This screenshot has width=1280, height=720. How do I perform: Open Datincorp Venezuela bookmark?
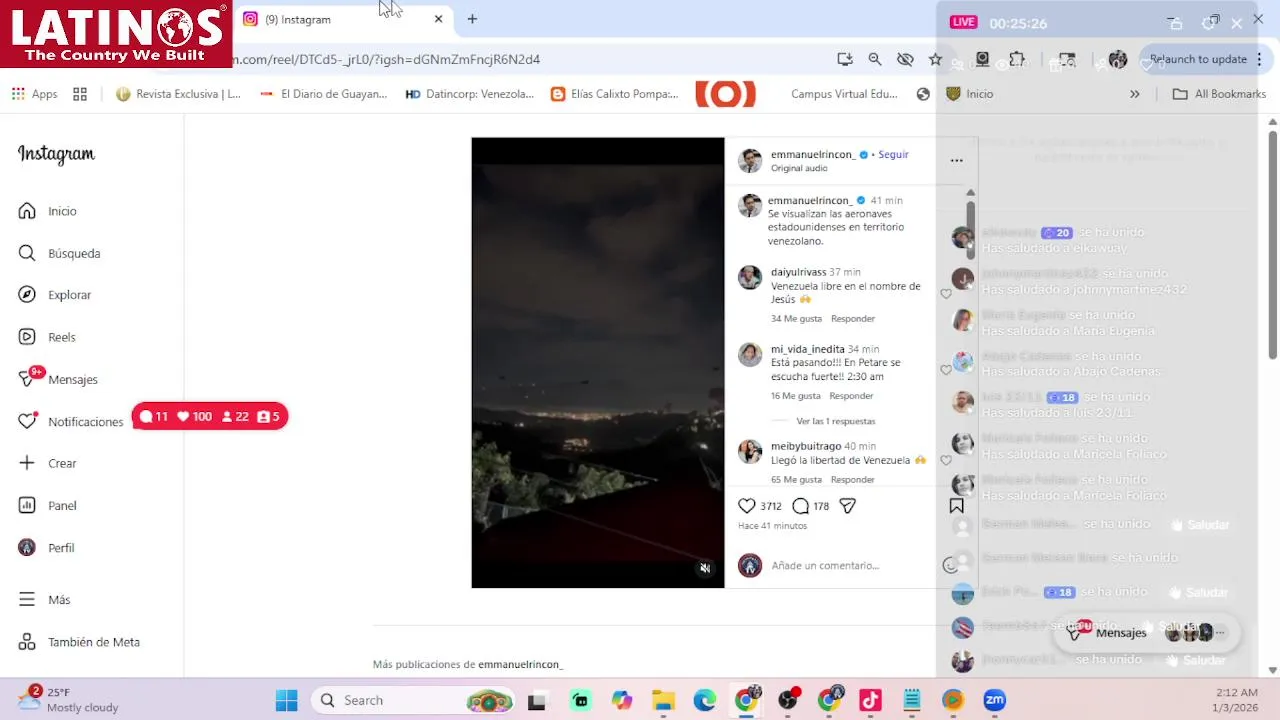[x=470, y=94]
